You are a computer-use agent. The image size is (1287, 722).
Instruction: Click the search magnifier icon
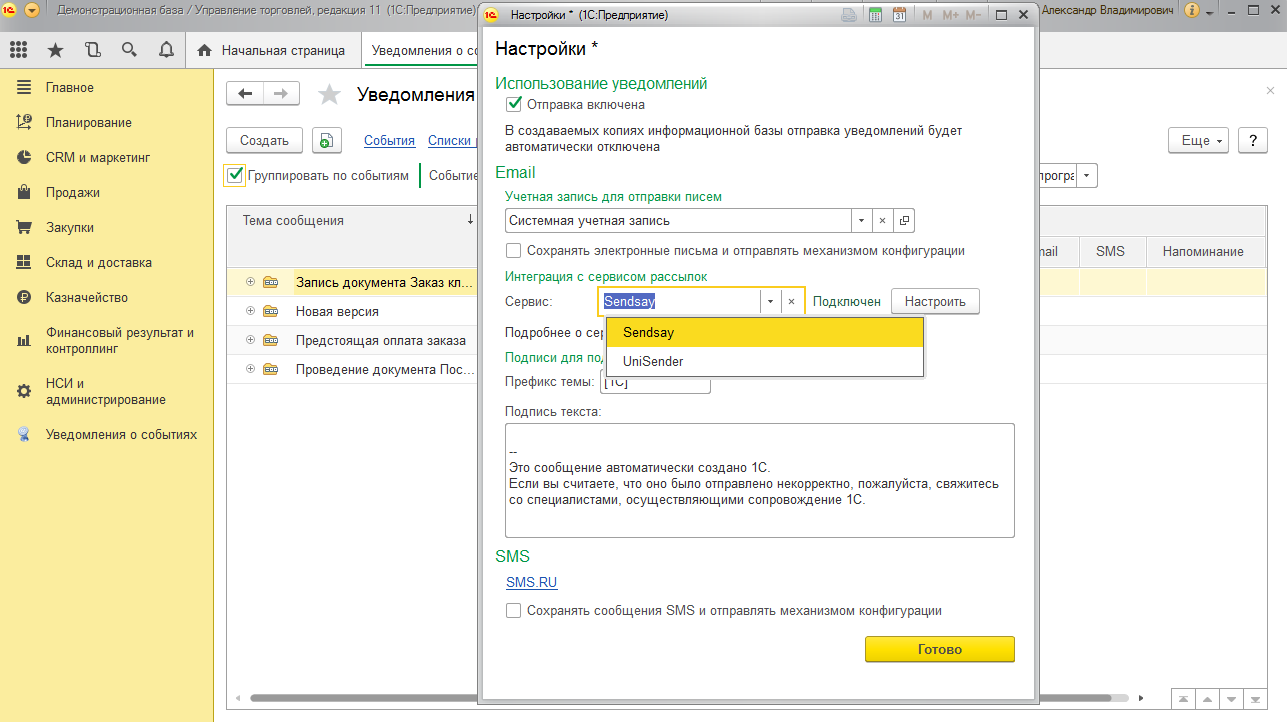pyautogui.click(x=129, y=50)
